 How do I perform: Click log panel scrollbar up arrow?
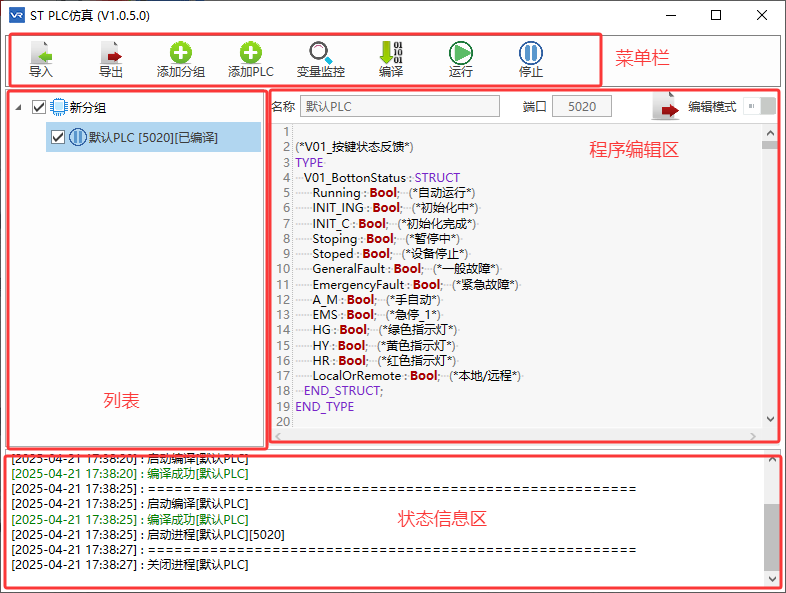click(772, 459)
